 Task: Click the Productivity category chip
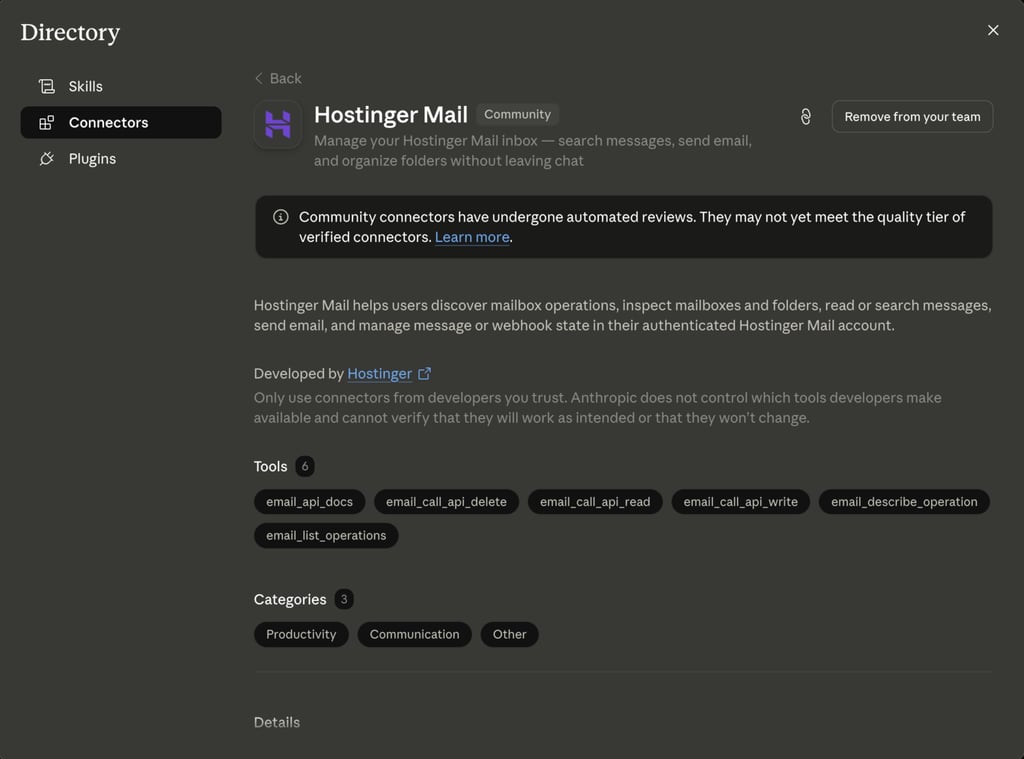[x=301, y=634]
